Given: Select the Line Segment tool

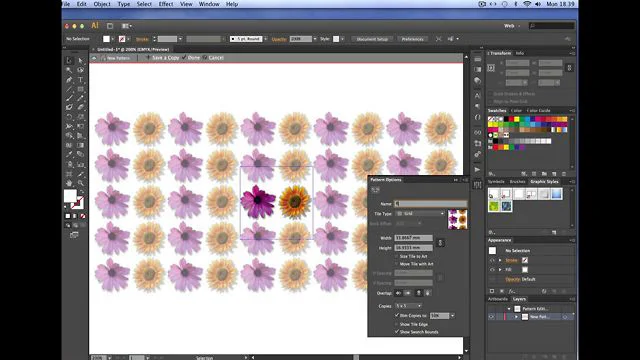Looking at the screenshot, I should [69, 89].
